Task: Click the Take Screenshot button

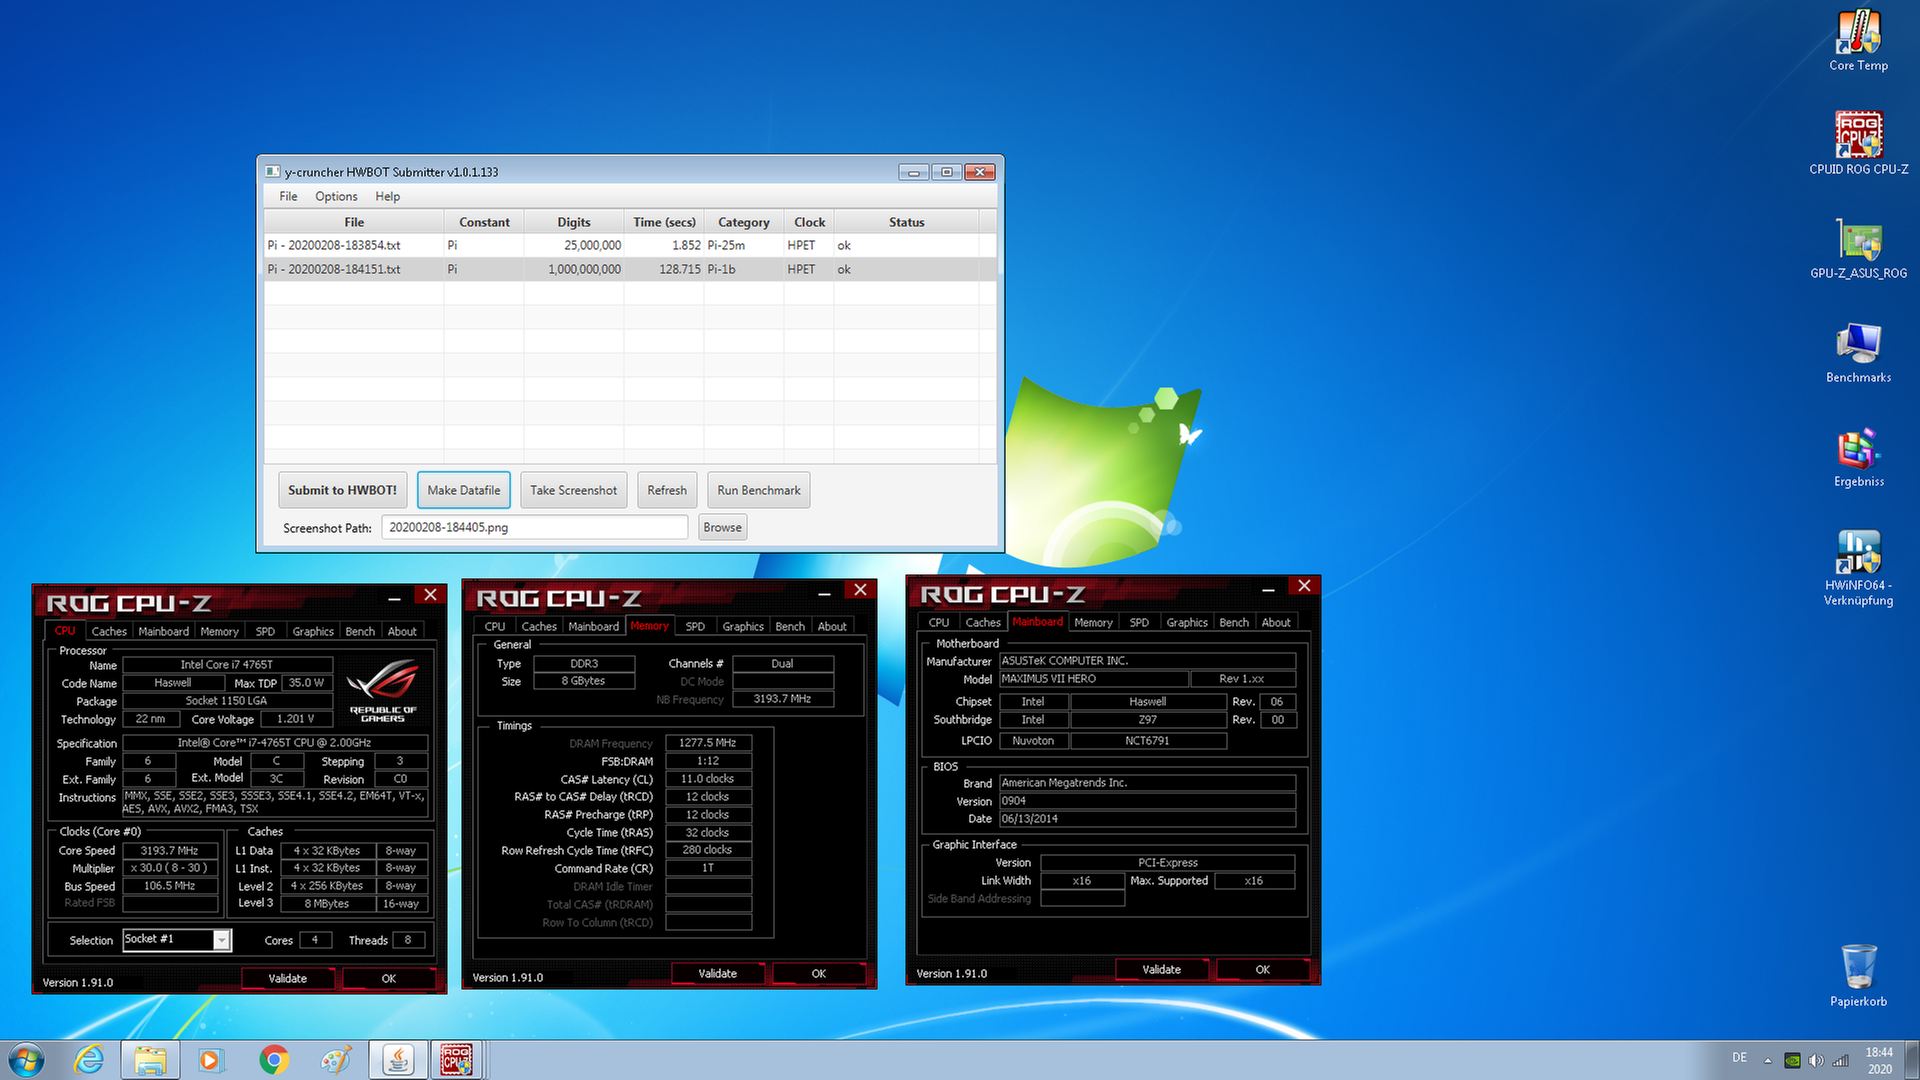Action: (574, 490)
